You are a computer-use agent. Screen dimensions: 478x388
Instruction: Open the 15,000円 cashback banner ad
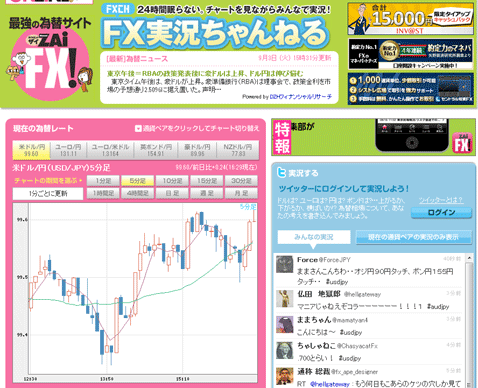(x=411, y=18)
